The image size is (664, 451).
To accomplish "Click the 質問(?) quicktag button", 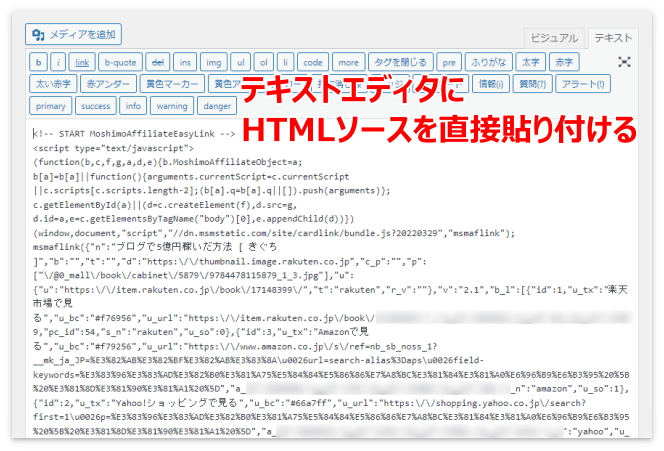I will tap(532, 84).
